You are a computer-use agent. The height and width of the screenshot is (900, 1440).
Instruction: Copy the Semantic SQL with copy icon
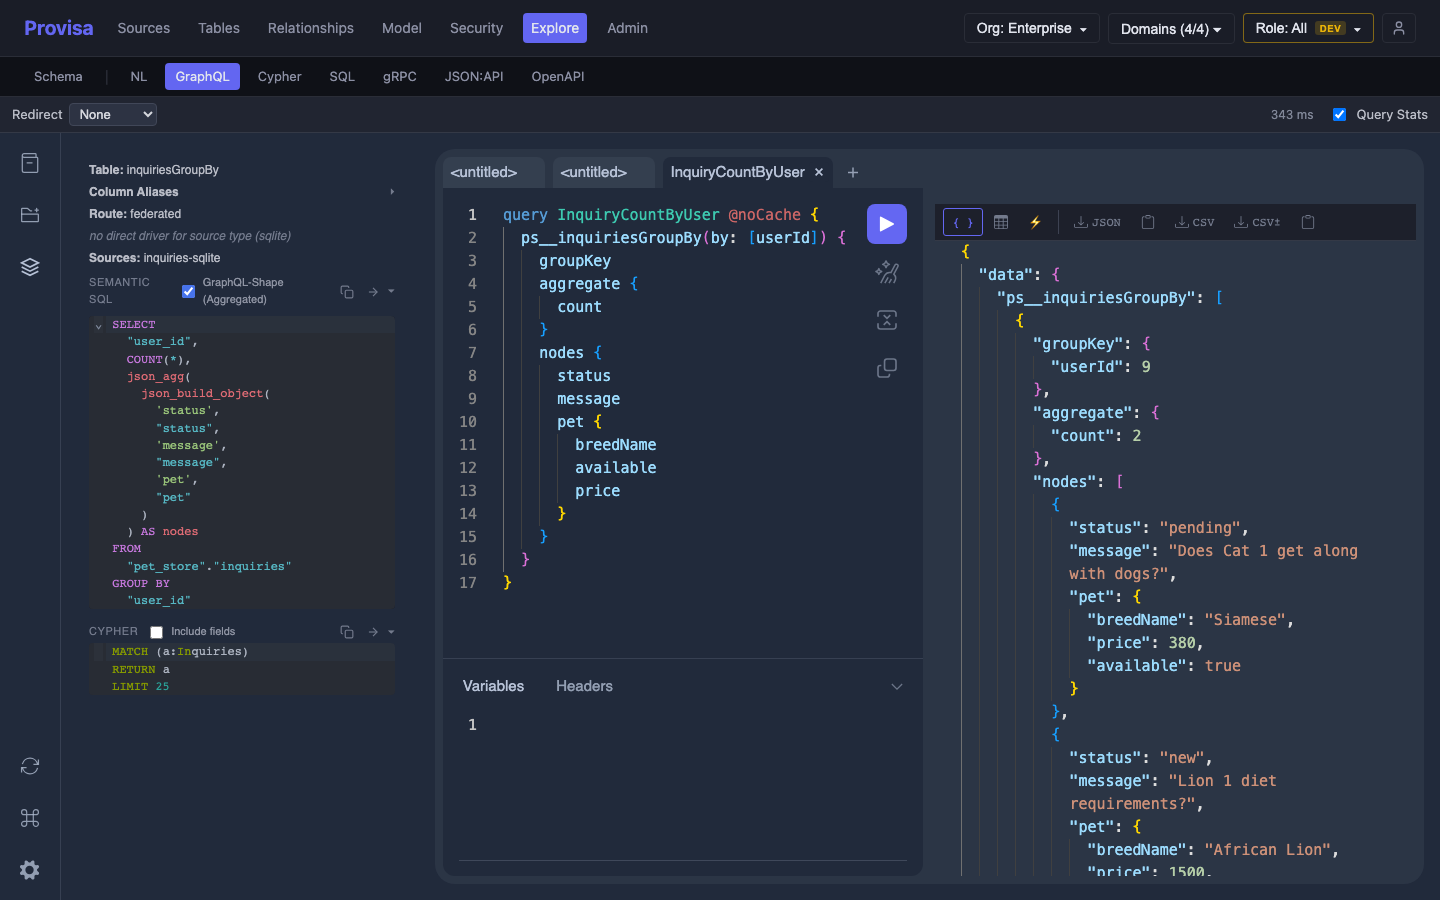347,292
